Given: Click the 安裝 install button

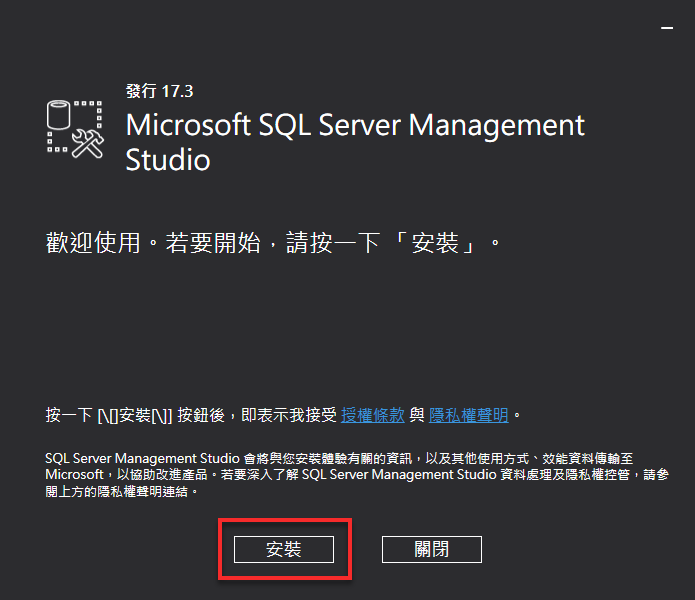Looking at the screenshot, I should [x=284, y=549].
